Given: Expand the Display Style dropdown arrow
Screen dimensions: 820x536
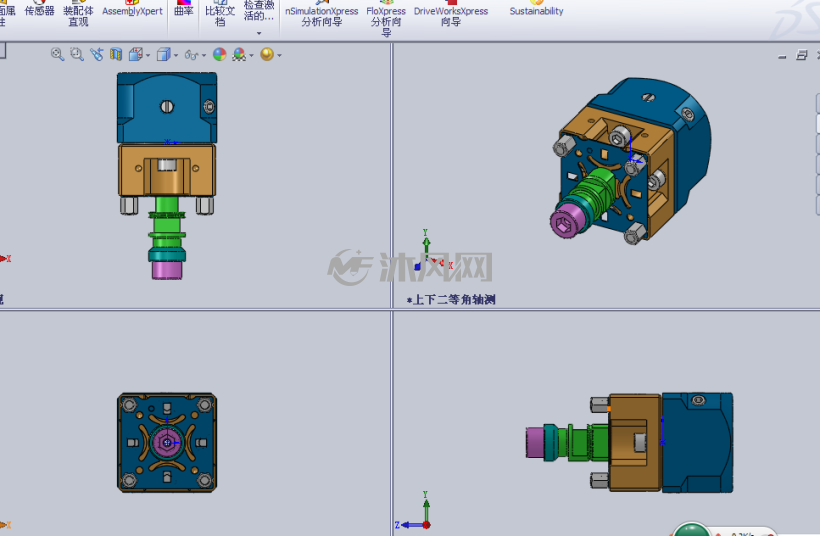Looking at the screenshot, I should [176, 55].
